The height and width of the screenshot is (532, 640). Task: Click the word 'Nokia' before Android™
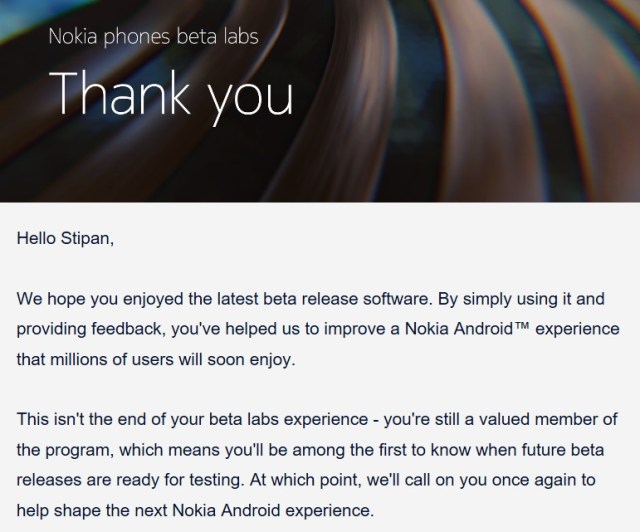point(427,329)
